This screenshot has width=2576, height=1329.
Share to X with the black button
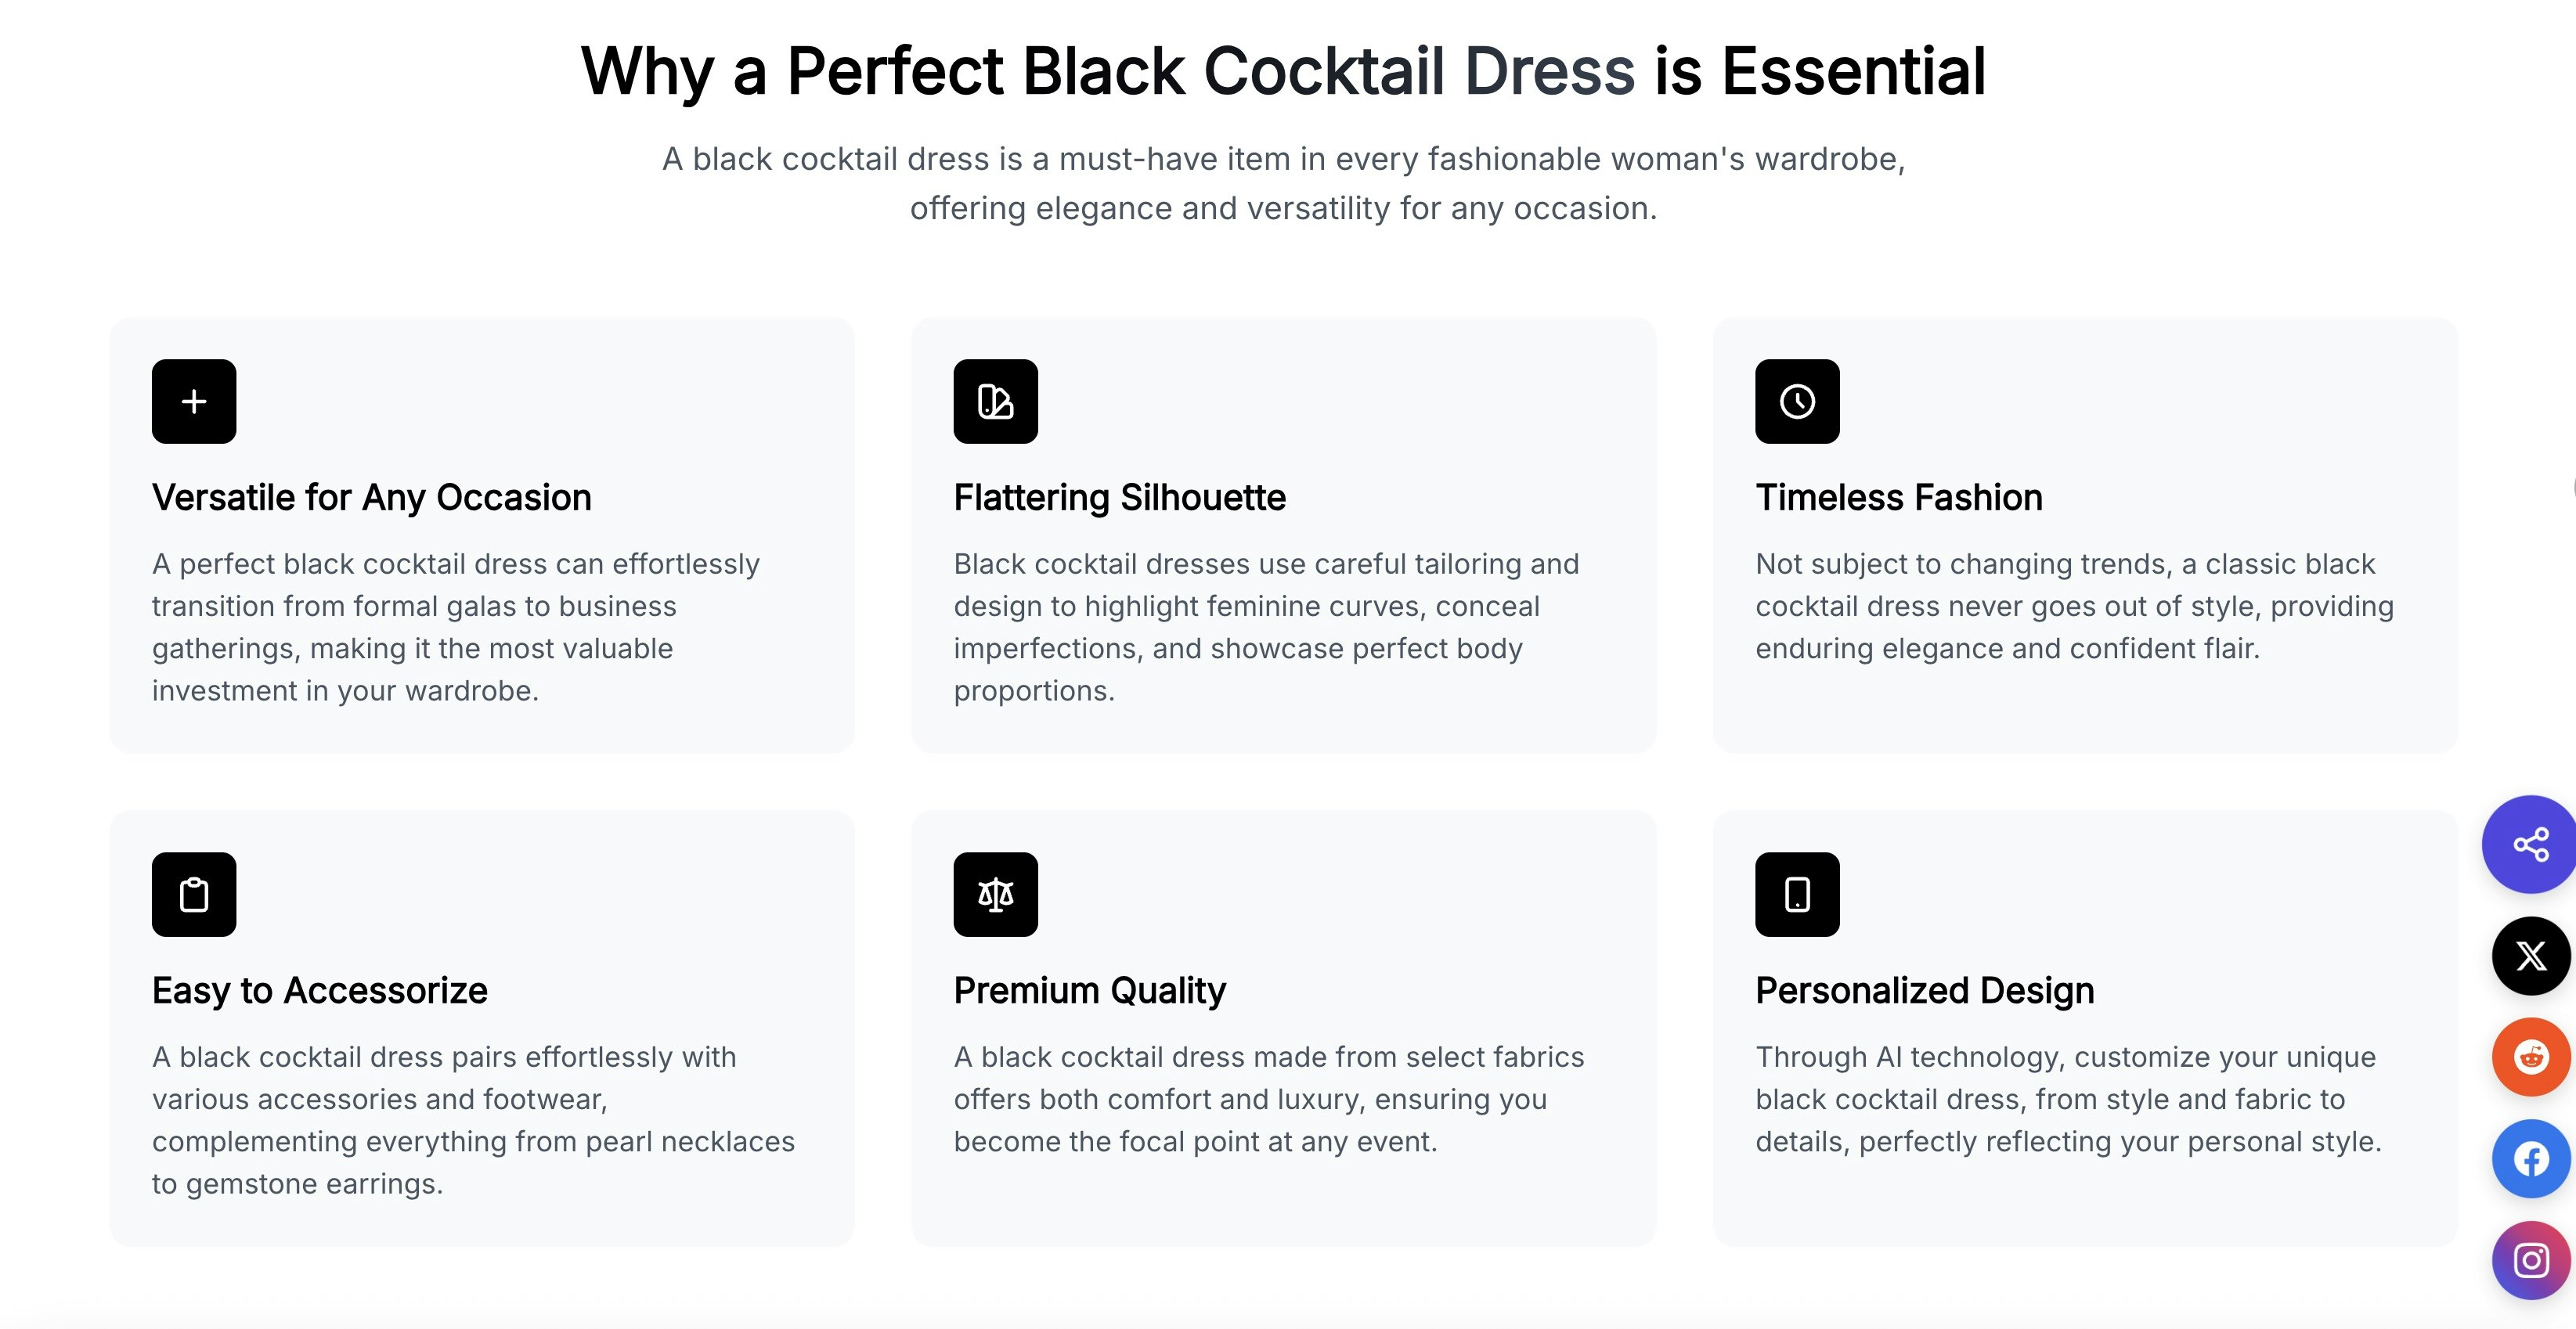[2531, 956]
